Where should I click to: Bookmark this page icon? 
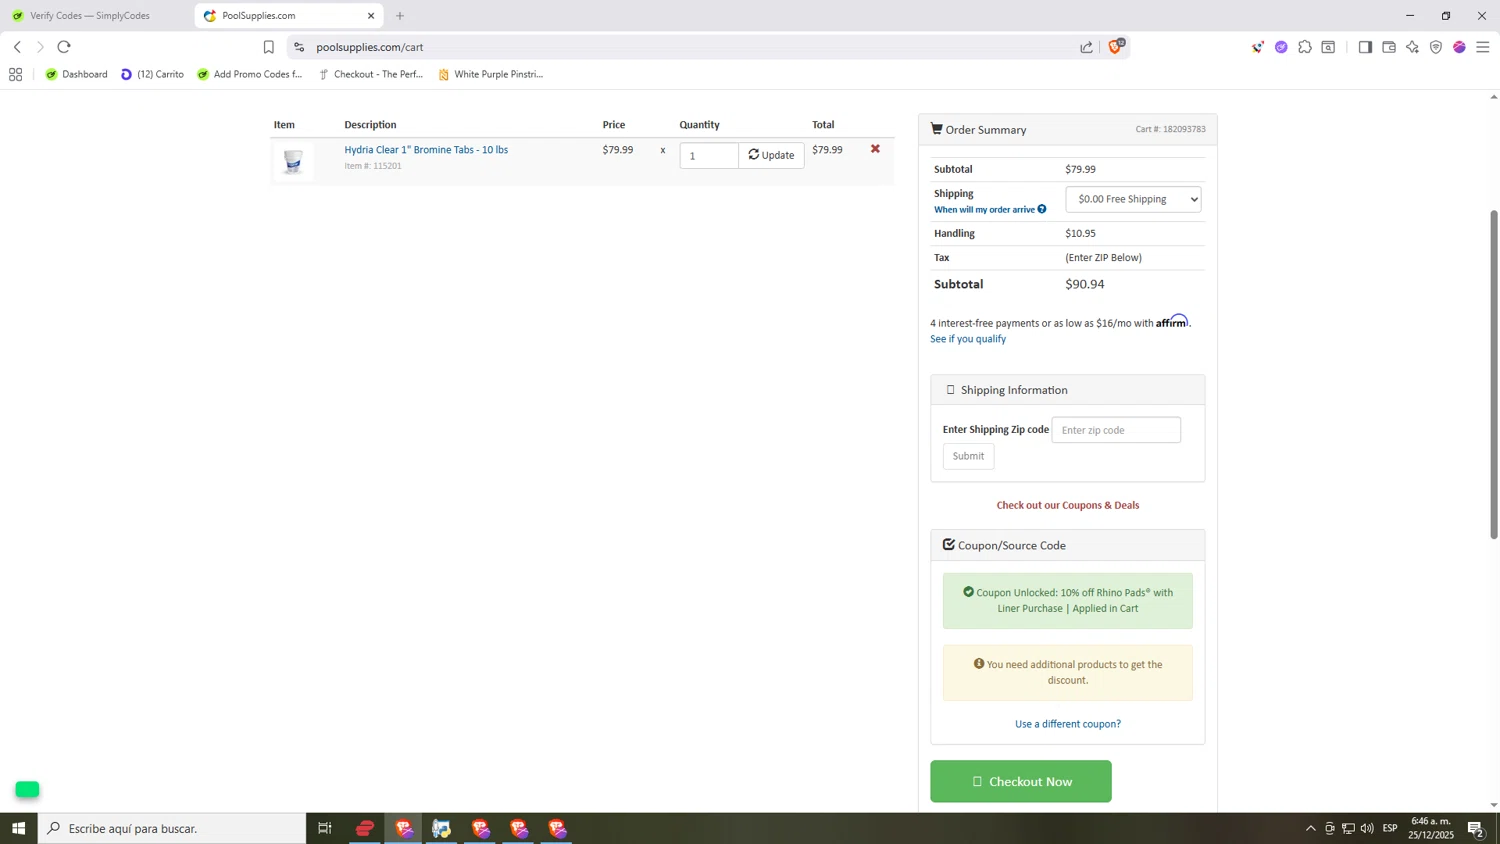268,47
